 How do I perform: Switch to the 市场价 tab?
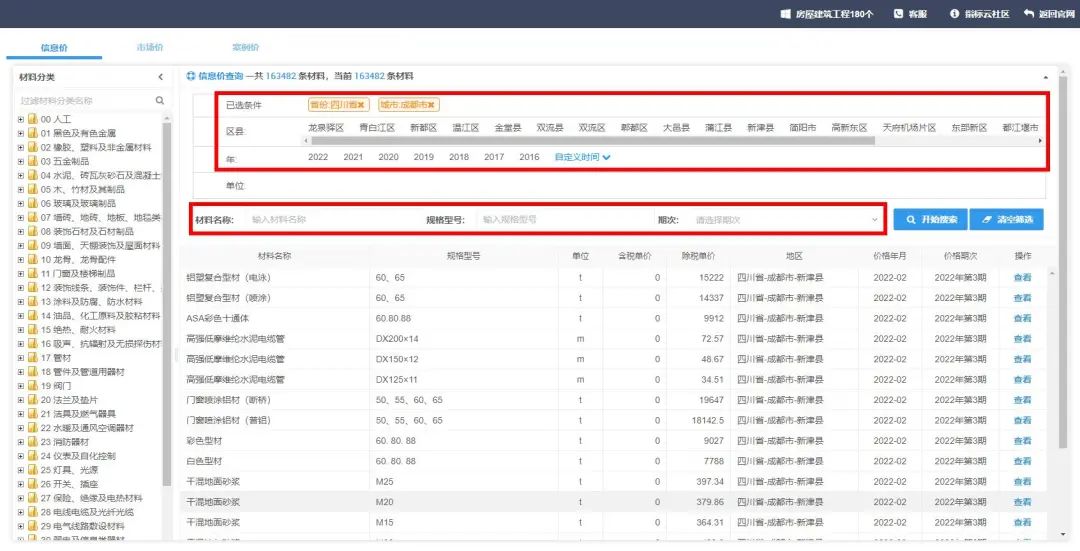(x=150, y=48)
